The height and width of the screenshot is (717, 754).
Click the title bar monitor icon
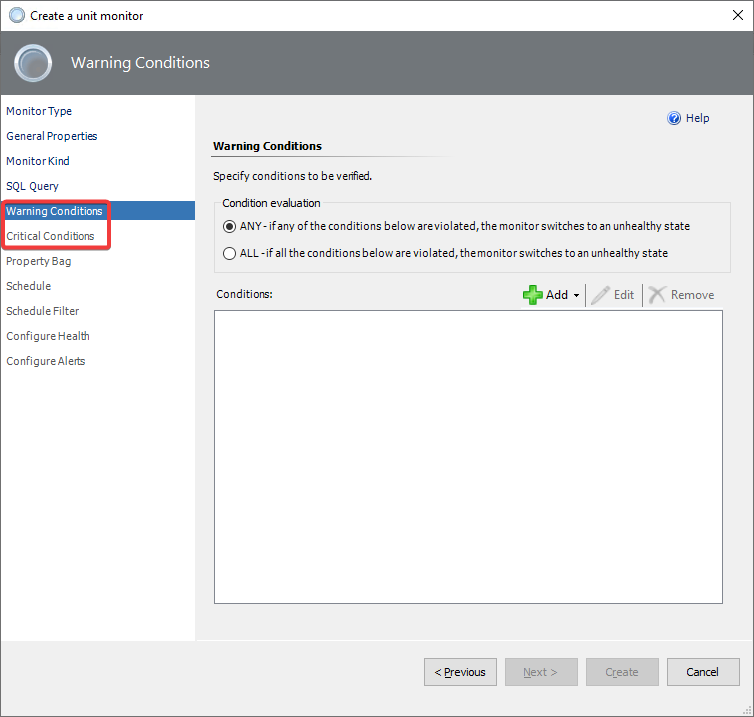17,15
